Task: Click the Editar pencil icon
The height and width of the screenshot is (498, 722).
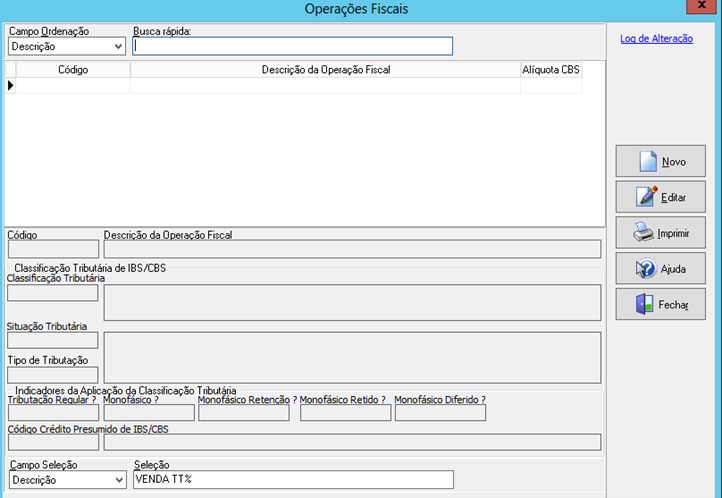Action: pyautogui.click(x=645, y=197)
